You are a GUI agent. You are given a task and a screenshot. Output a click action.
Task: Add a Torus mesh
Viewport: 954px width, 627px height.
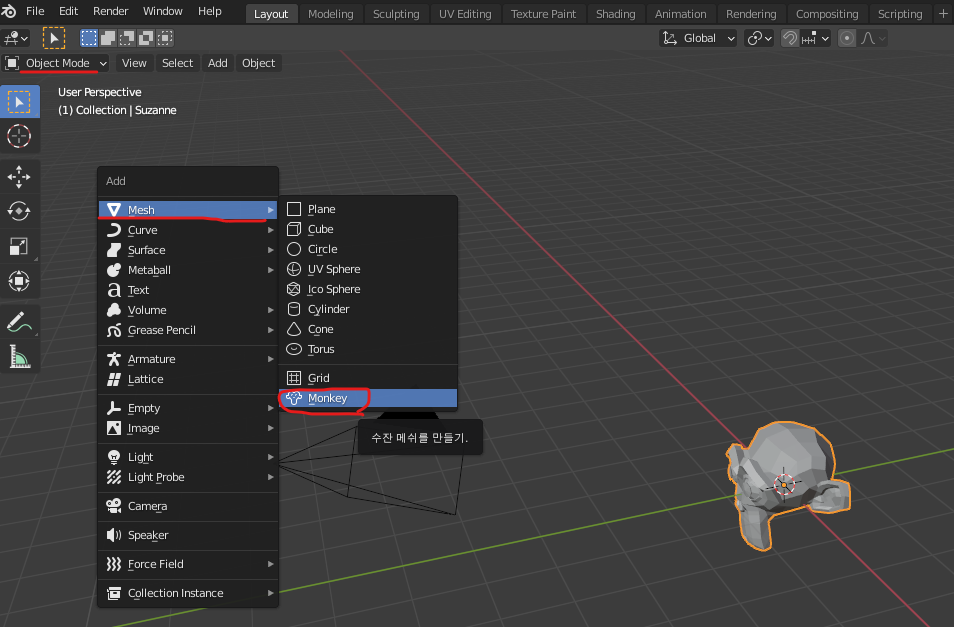click(368, 349)
